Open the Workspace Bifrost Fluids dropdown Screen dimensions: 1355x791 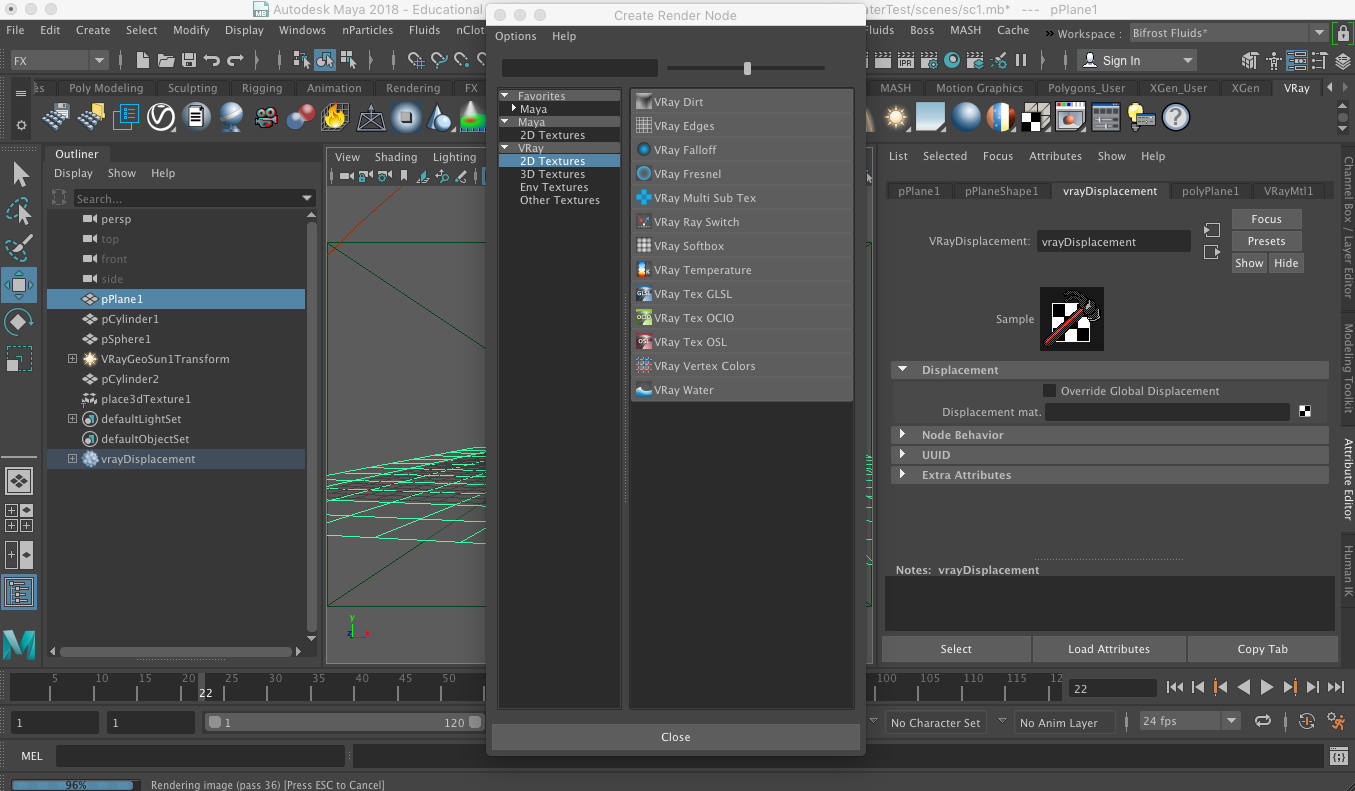click(x=1230, y=33)
